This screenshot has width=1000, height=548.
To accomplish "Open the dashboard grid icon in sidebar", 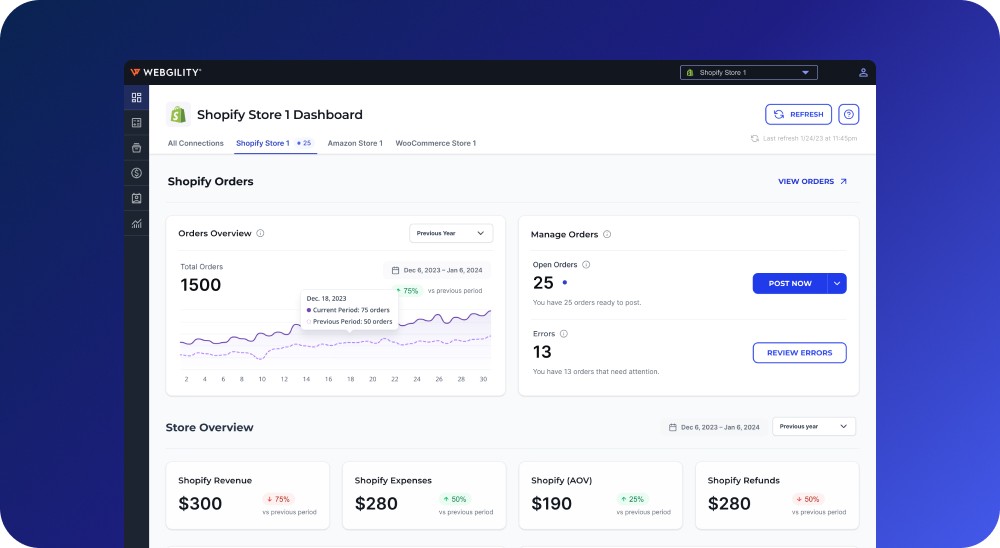I will coord(136,98).
